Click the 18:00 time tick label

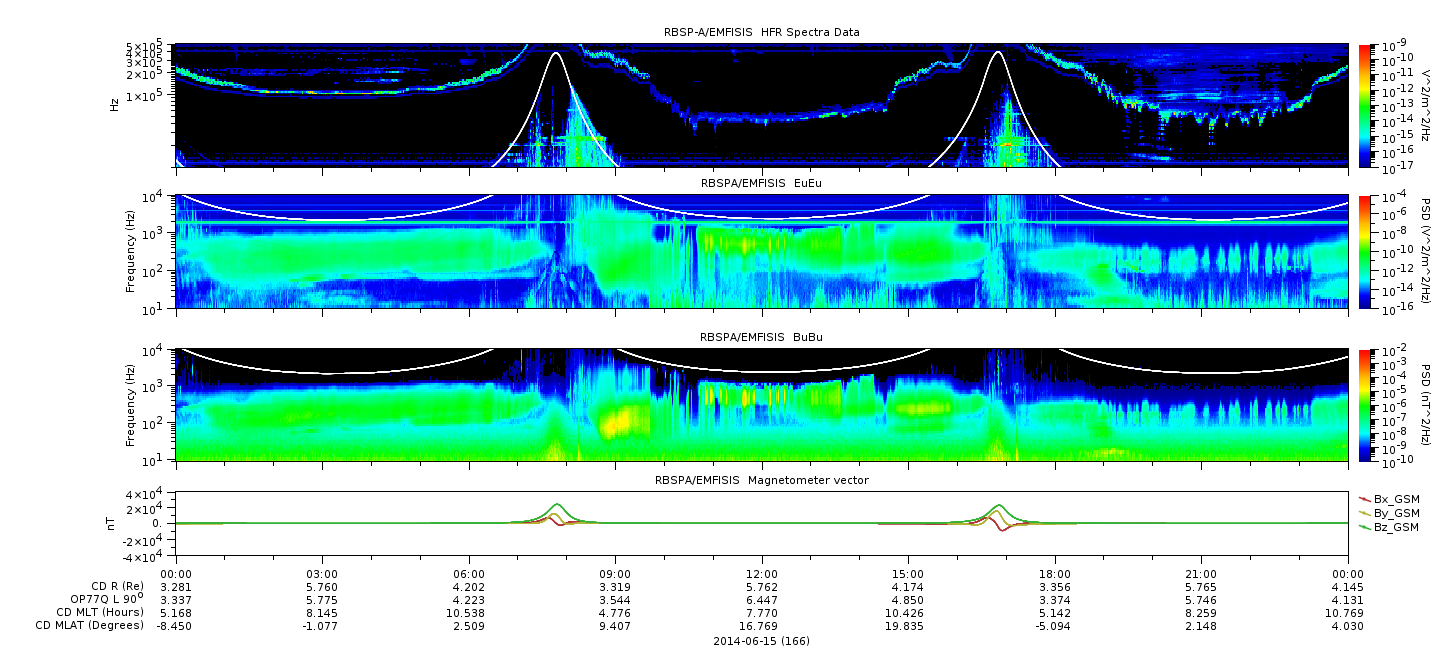[x=1055, y=573]
